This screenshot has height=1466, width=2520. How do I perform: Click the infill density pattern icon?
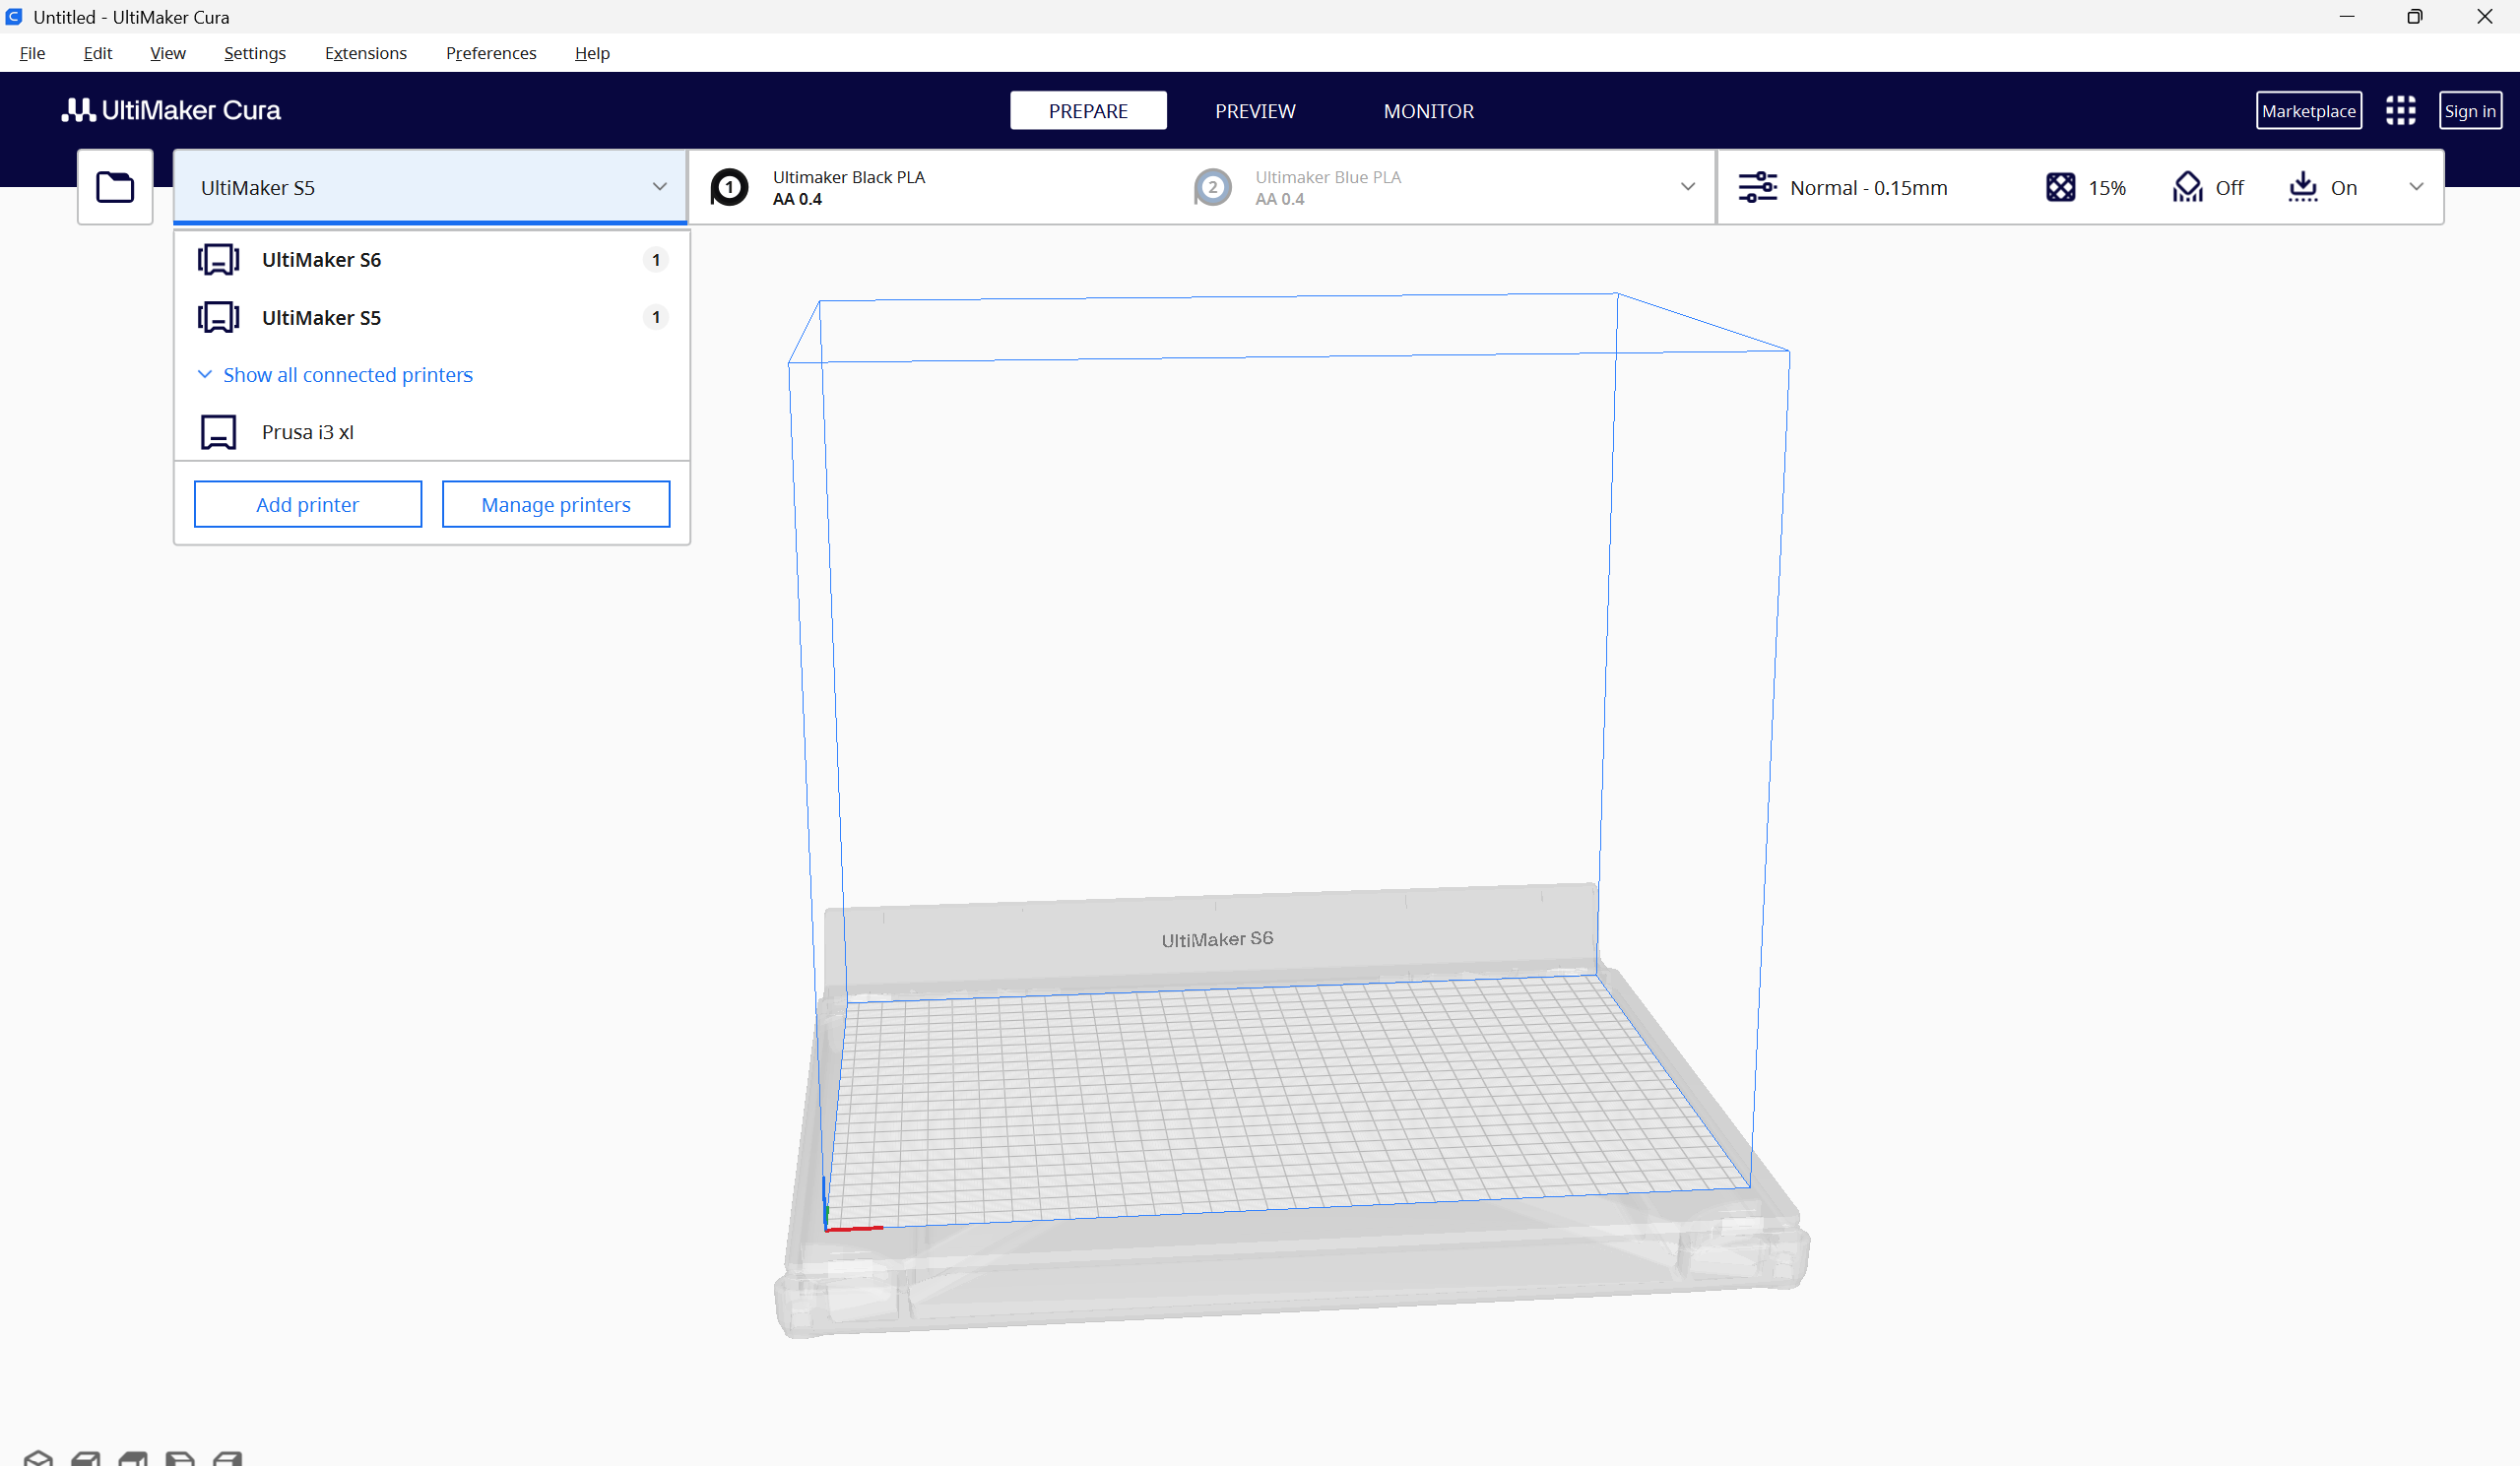pyautogui.click(x=2060, y=187)
